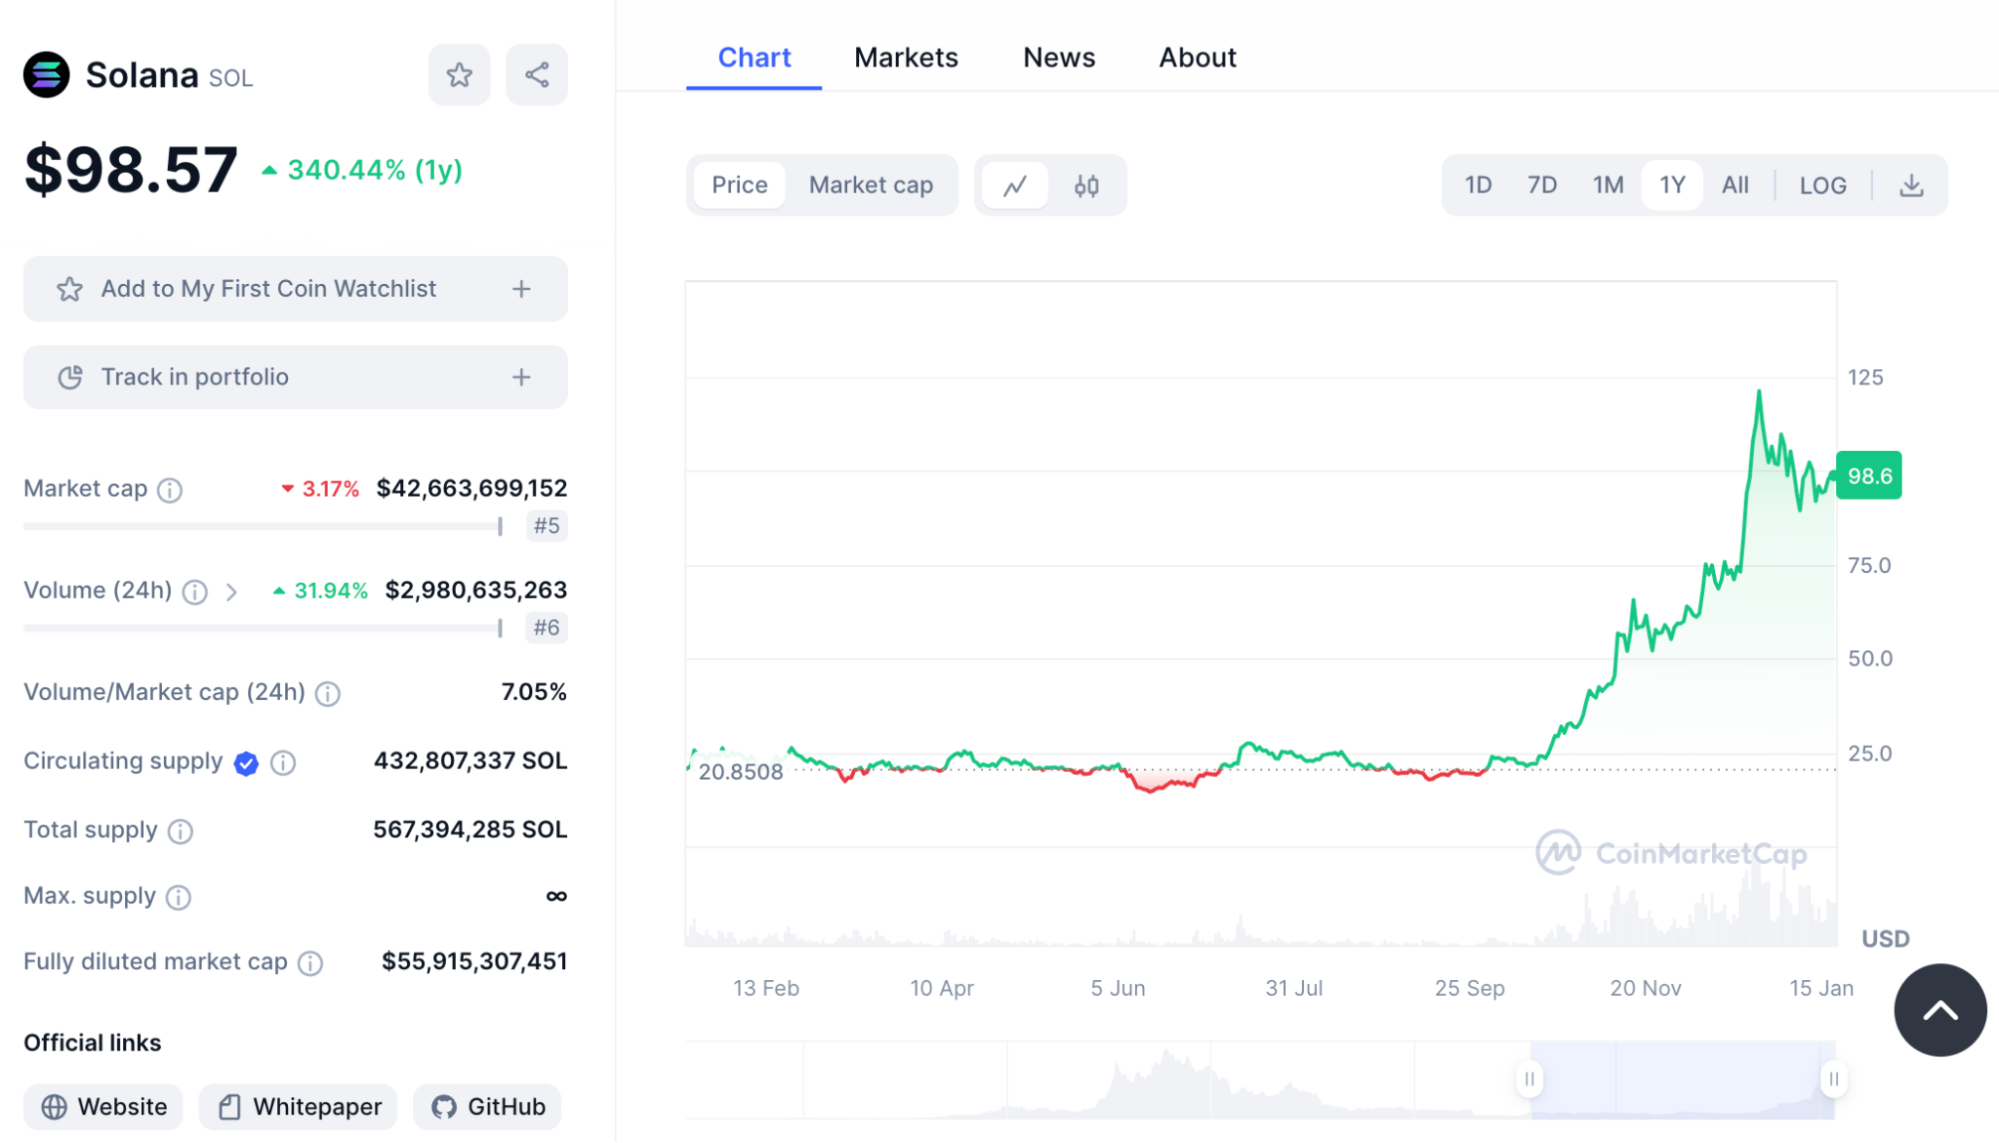Select the 1Y time range
The width and height of the screenshot is (1999, 1143).
click(1672, 185)
